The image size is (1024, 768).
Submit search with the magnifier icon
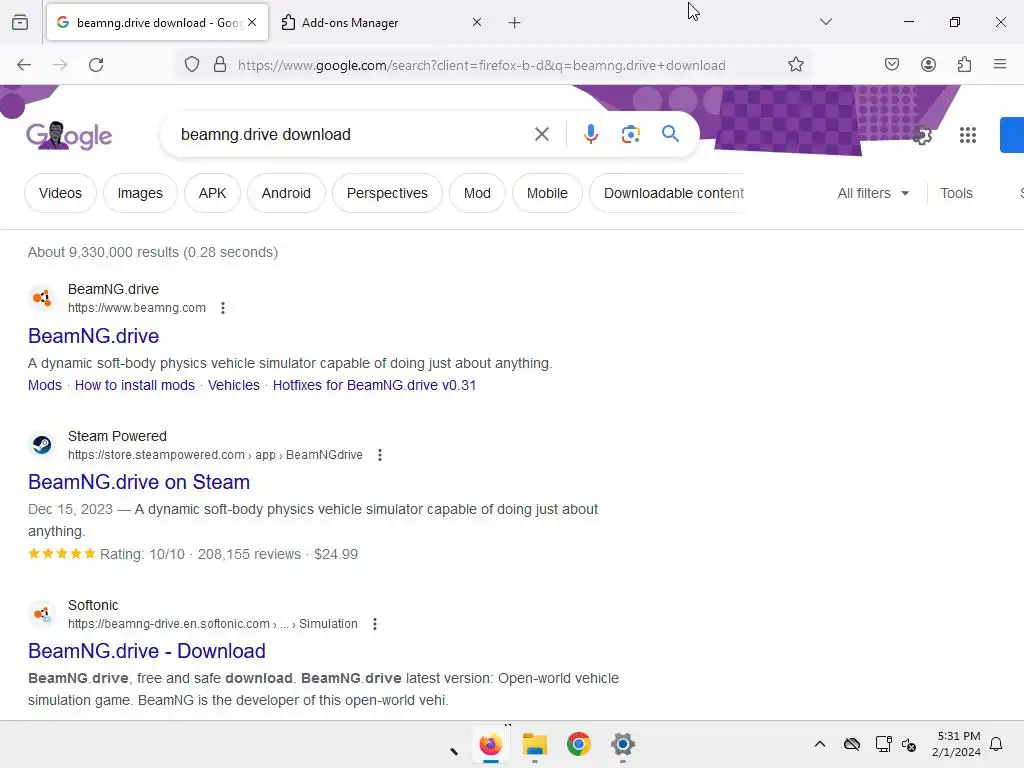pyautogui.click(x=670, y=135)
